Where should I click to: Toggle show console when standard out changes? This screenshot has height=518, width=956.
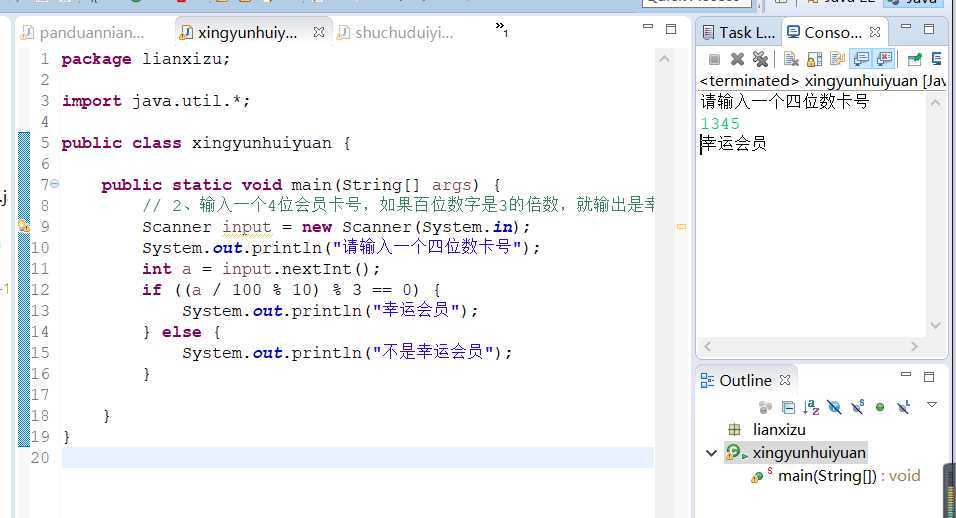pos(861,59)
